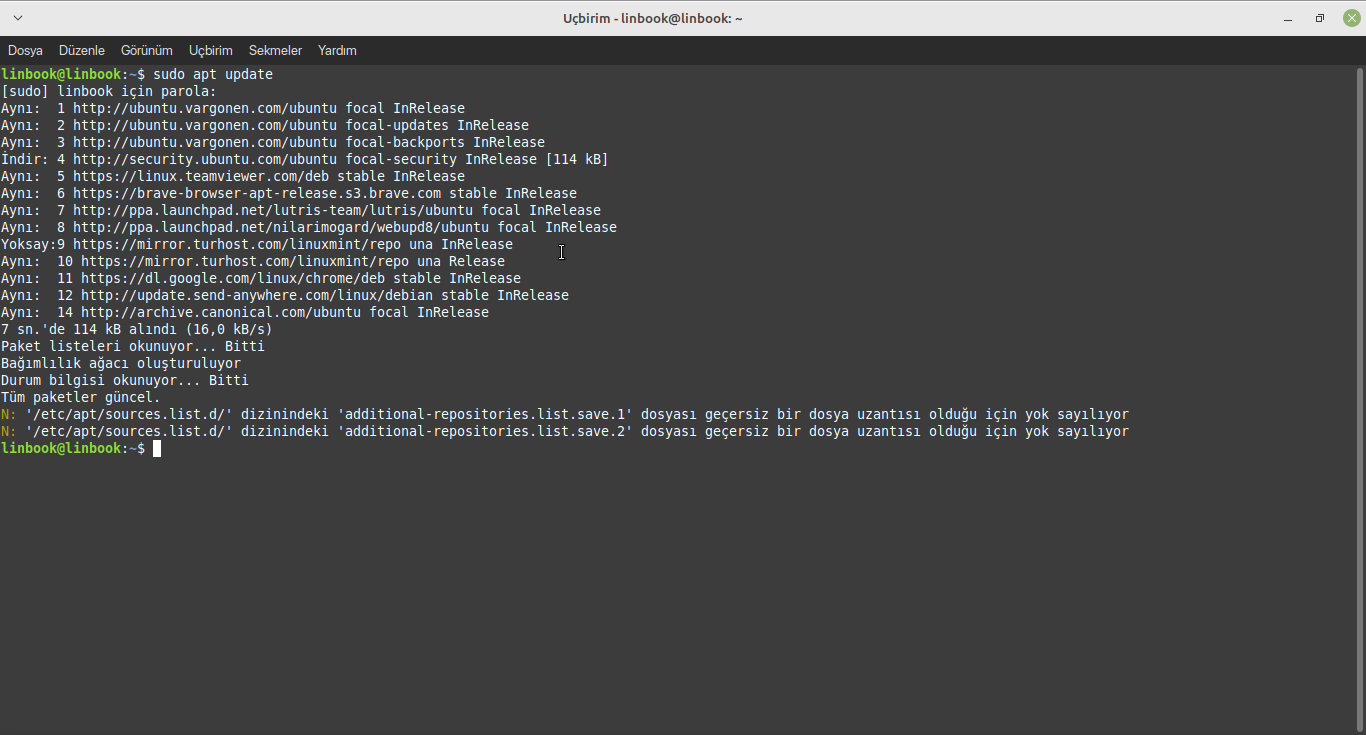Minimize the terminal window
The width and height of the screenshot is (1366, 735).
pos(1289,18)
